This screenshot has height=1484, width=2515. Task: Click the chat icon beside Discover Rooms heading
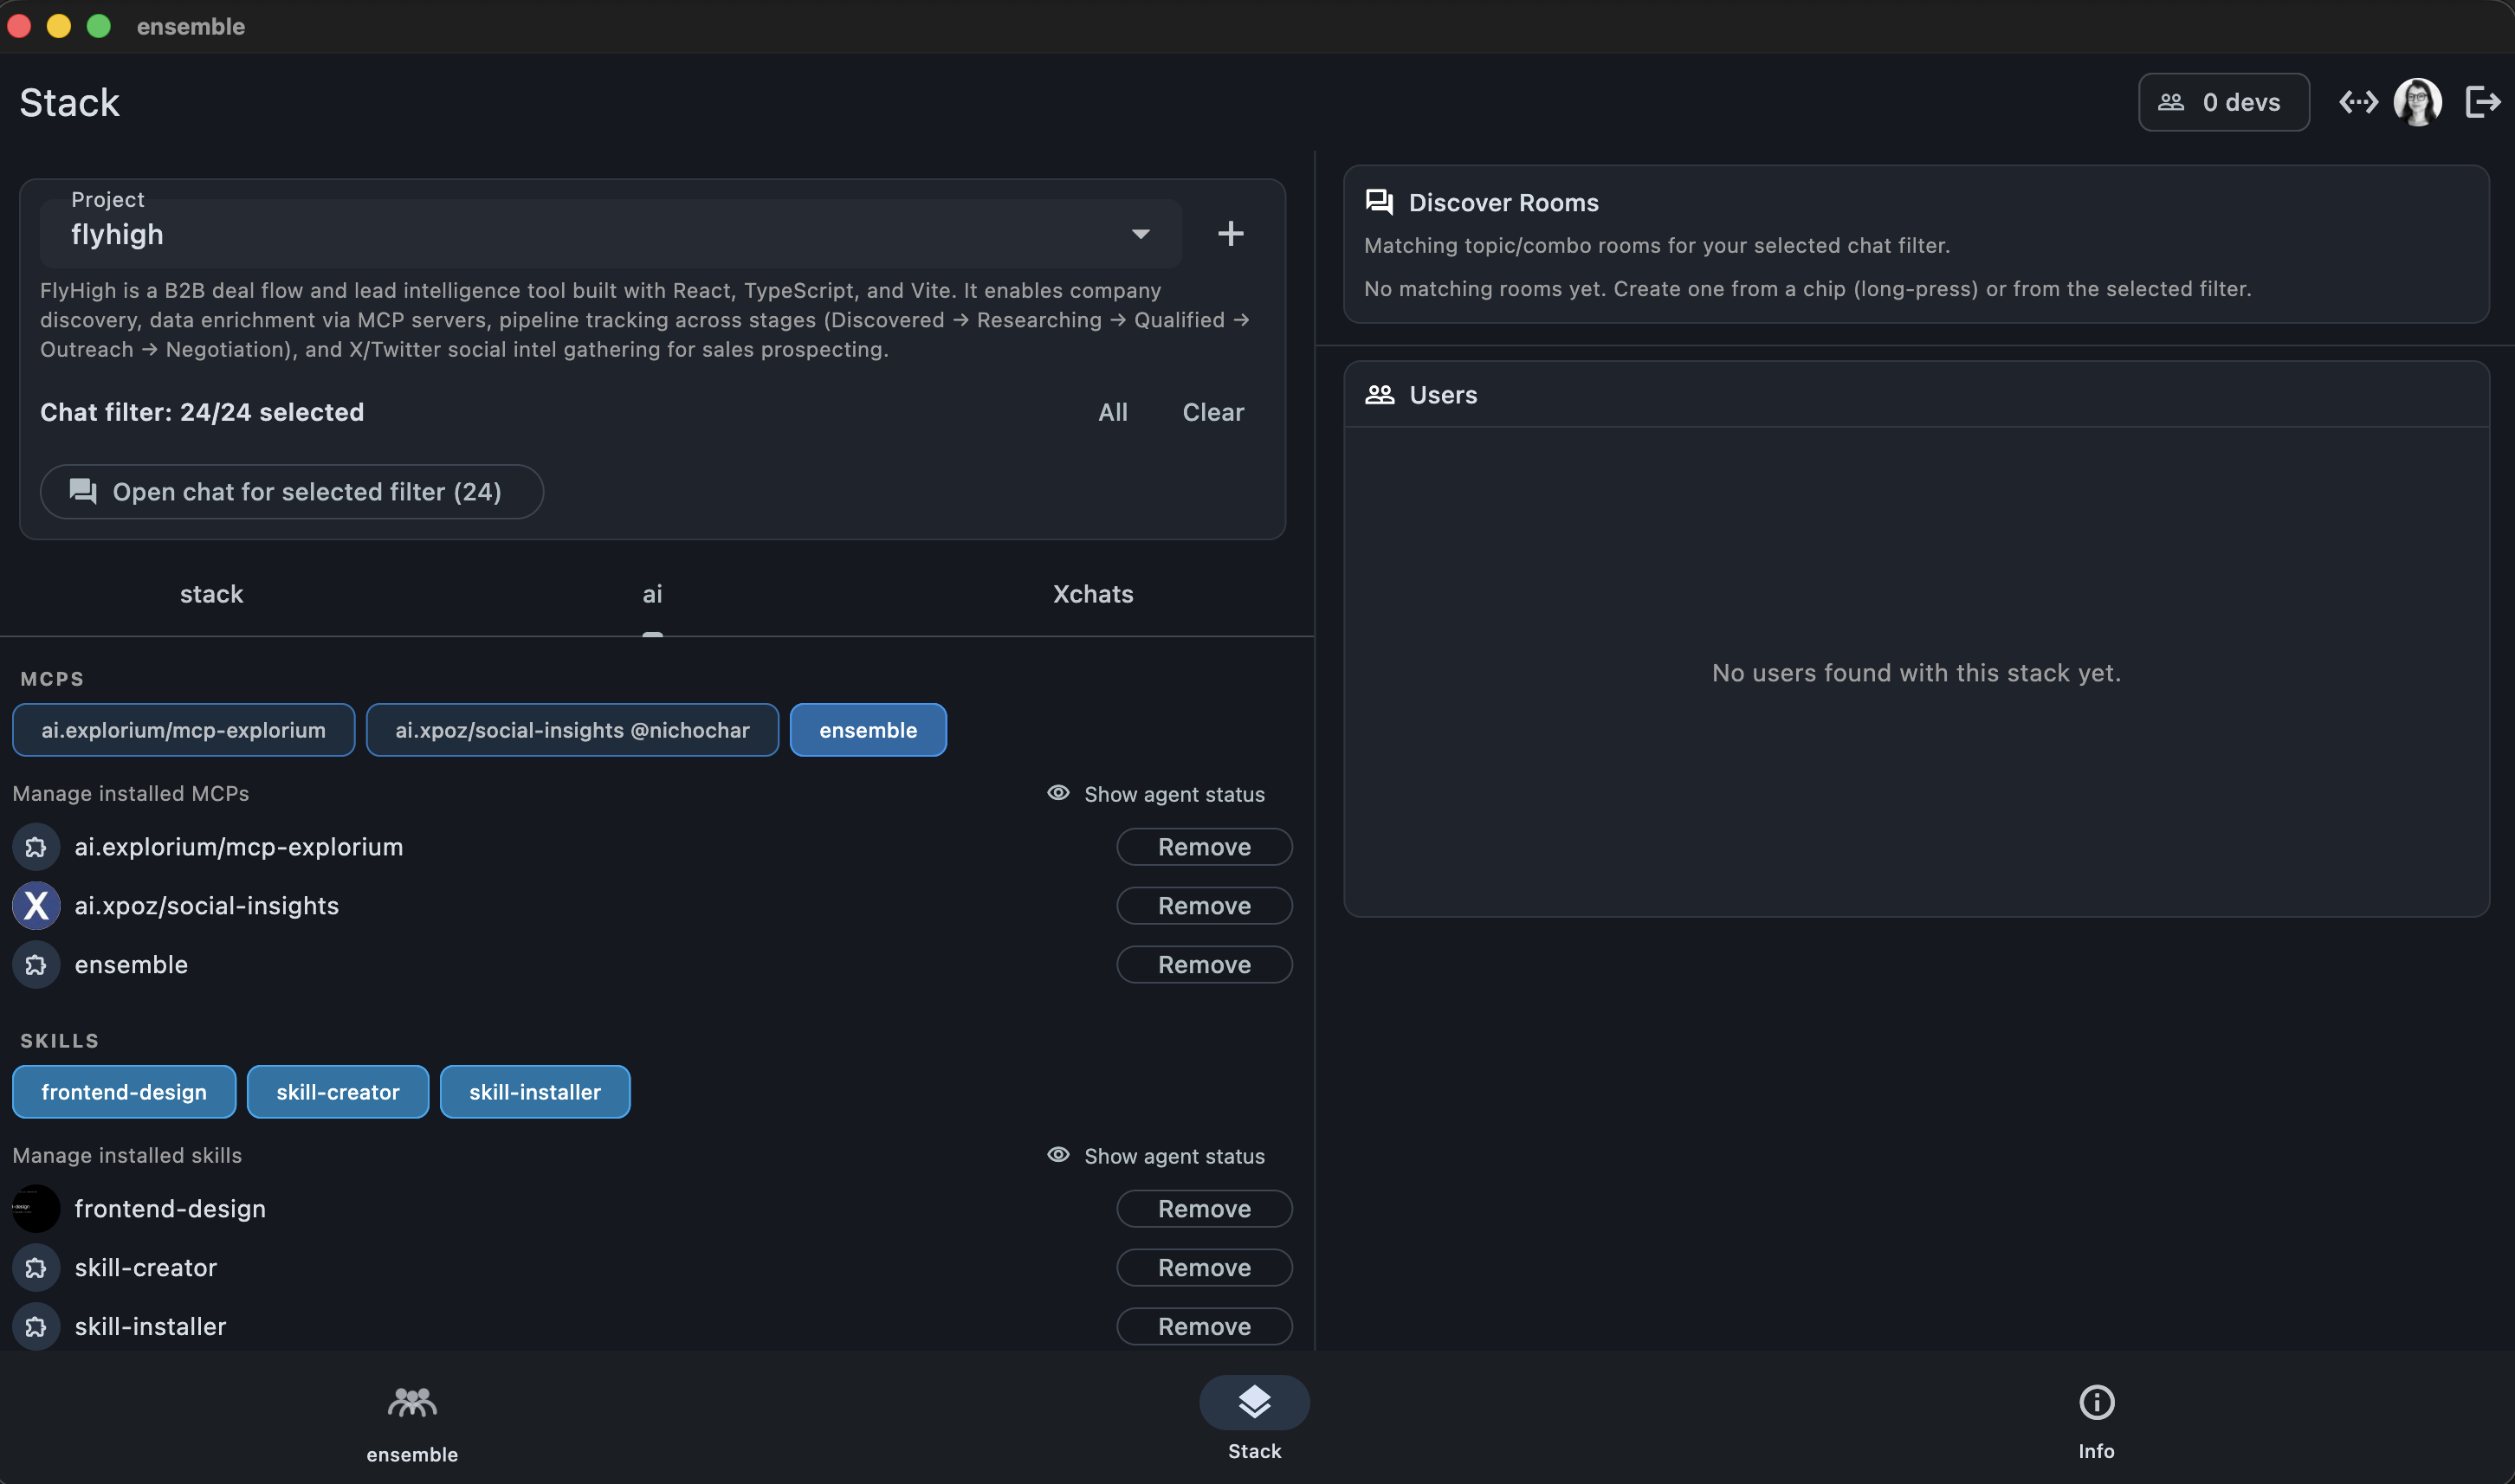point(1378,201)
